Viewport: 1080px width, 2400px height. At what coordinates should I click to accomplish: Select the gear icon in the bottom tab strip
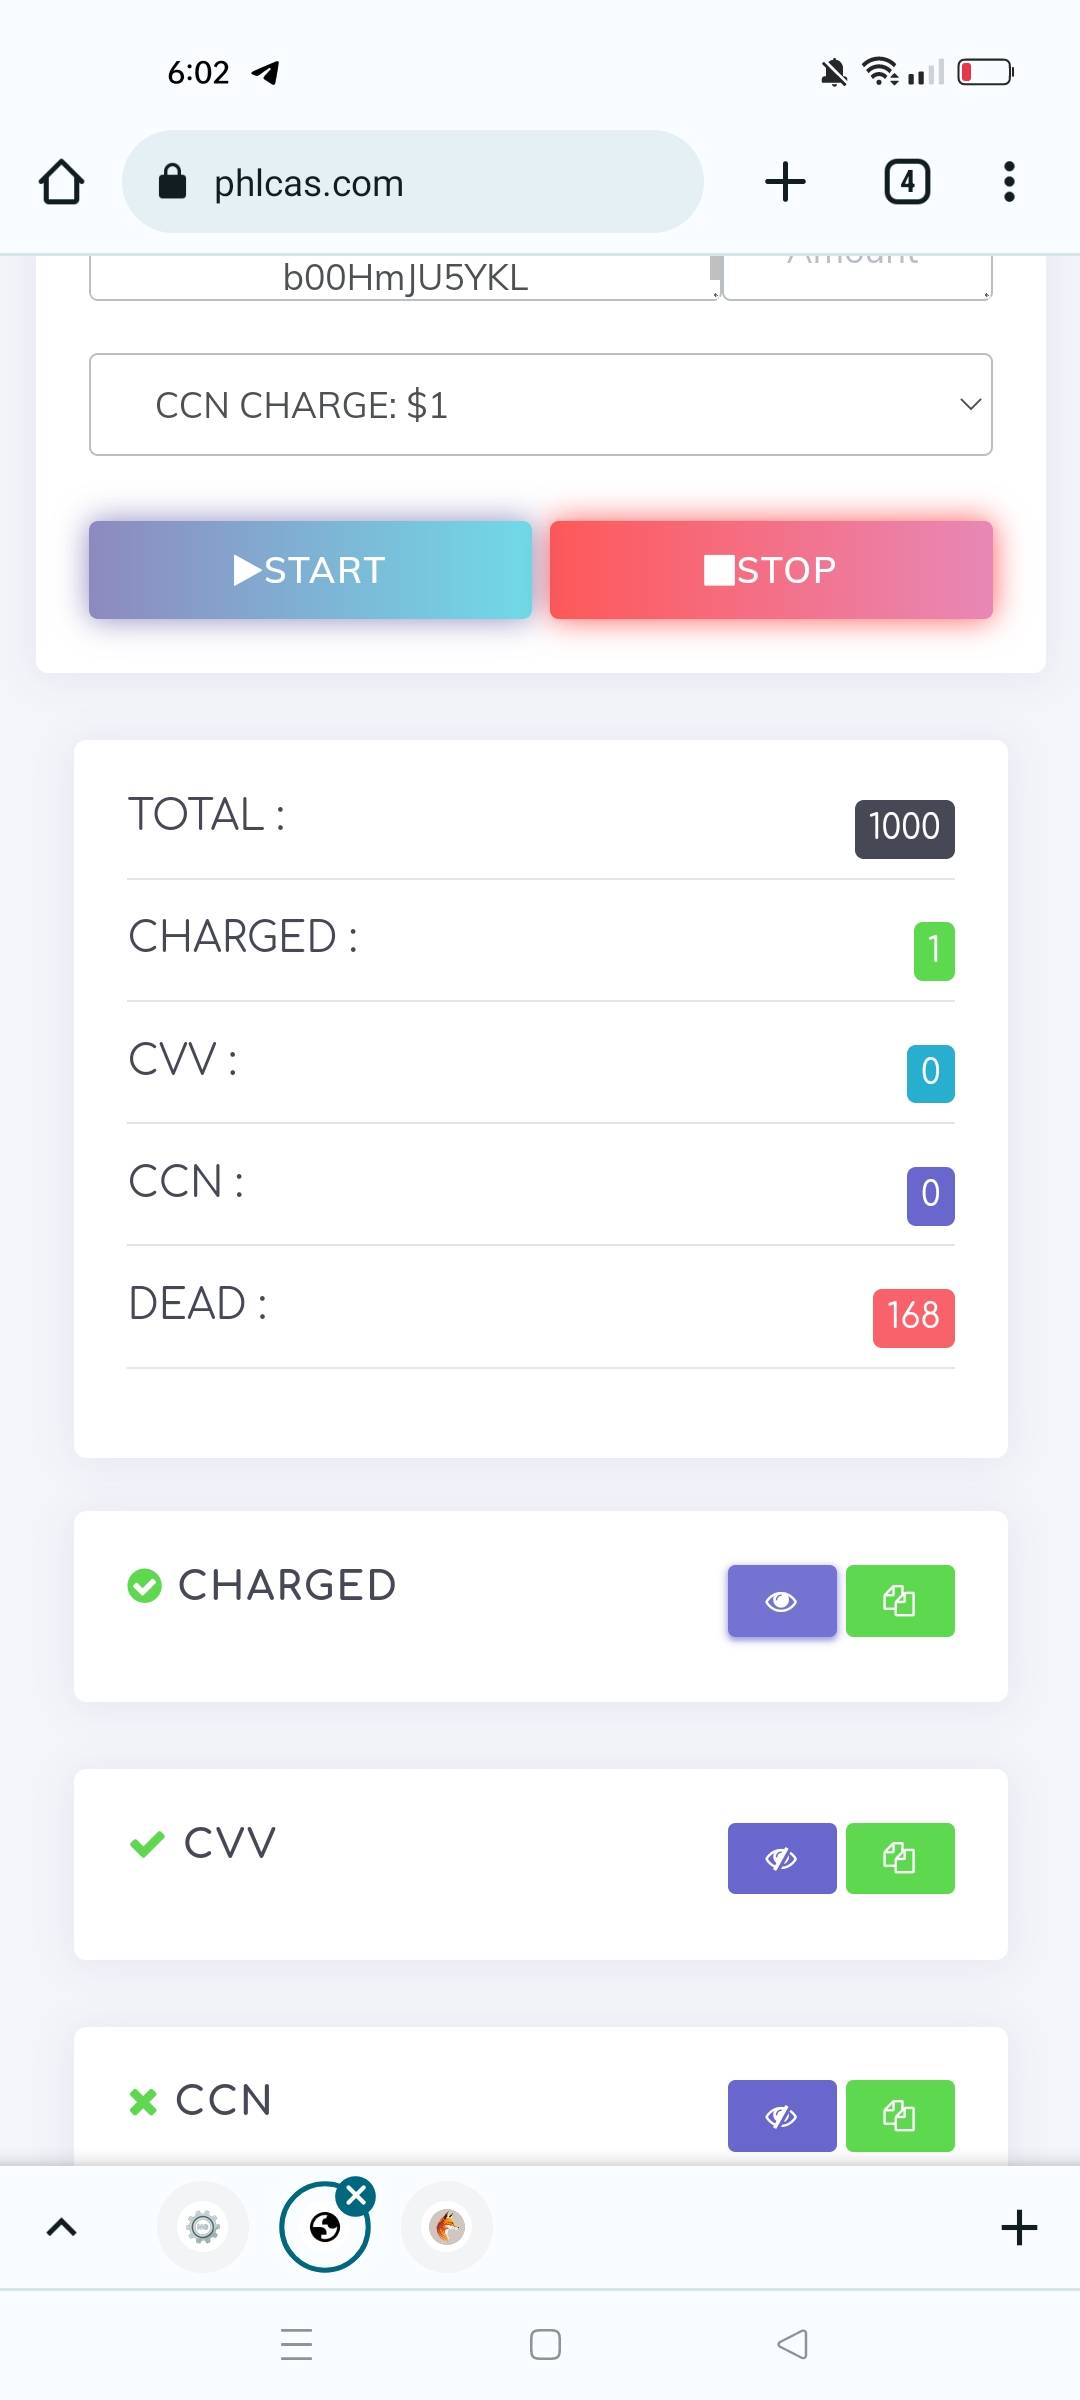[x=203, y=2227]
